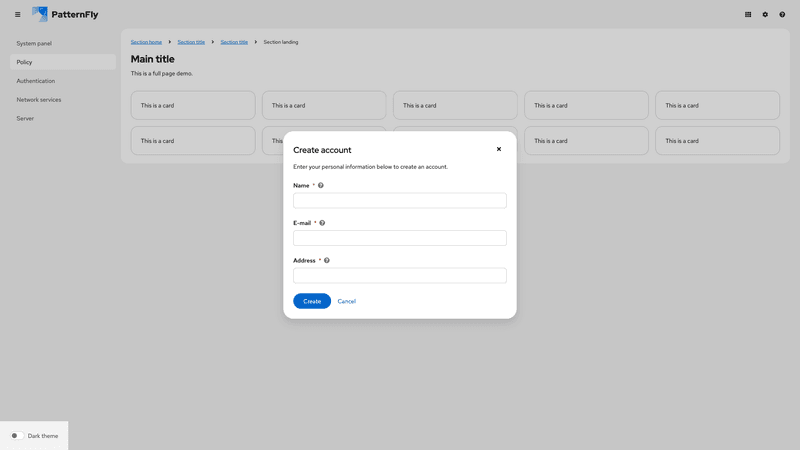Open Authentication in sidebar

click(x=36, y=81)
